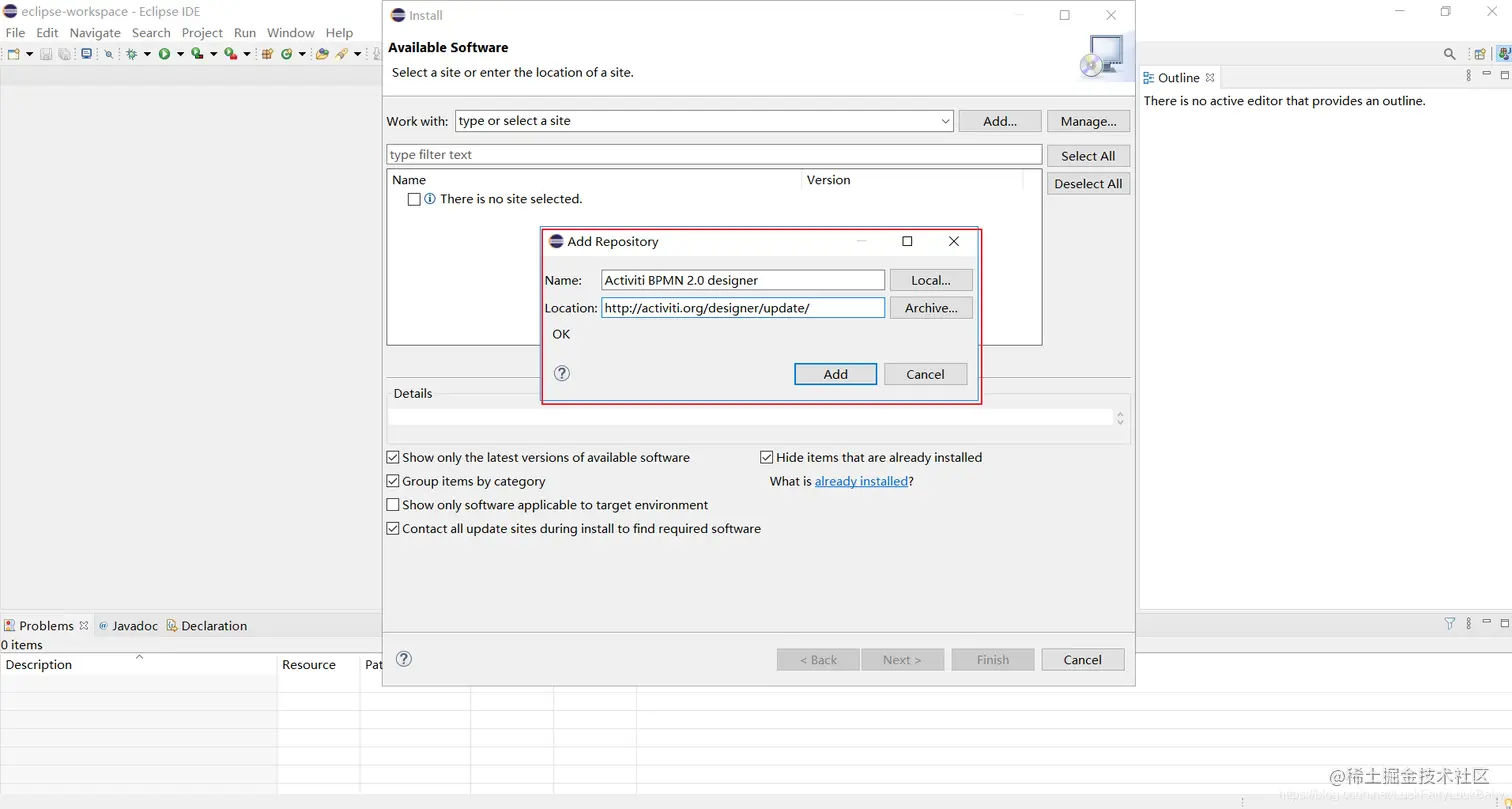Click the New Java Package icon
This screenshot has height=809, width=1512.
pyautogui.click(x=267, y=54)
